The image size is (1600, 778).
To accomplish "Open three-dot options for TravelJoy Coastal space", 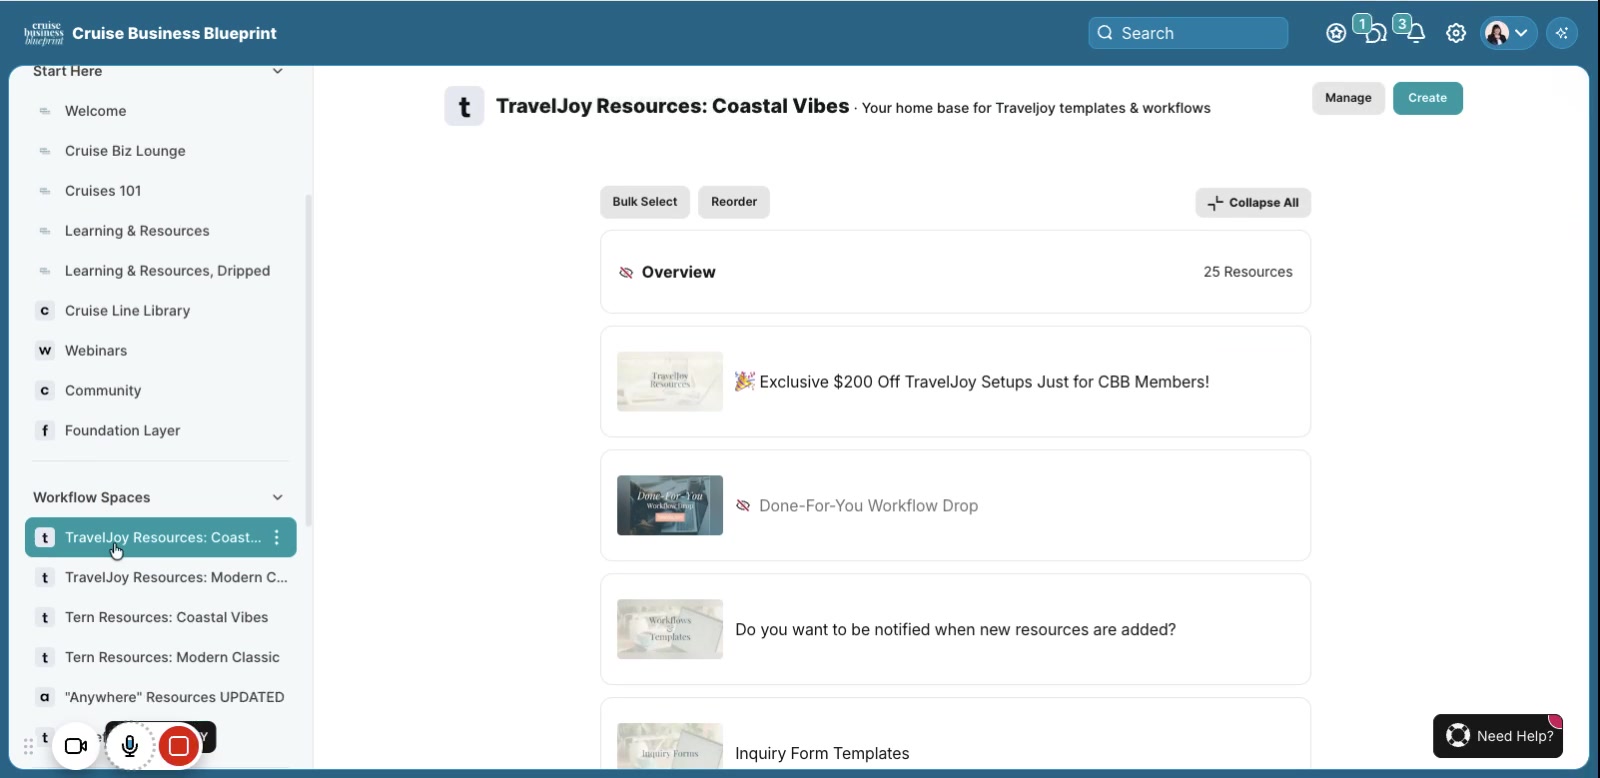I will coord(277,538).
